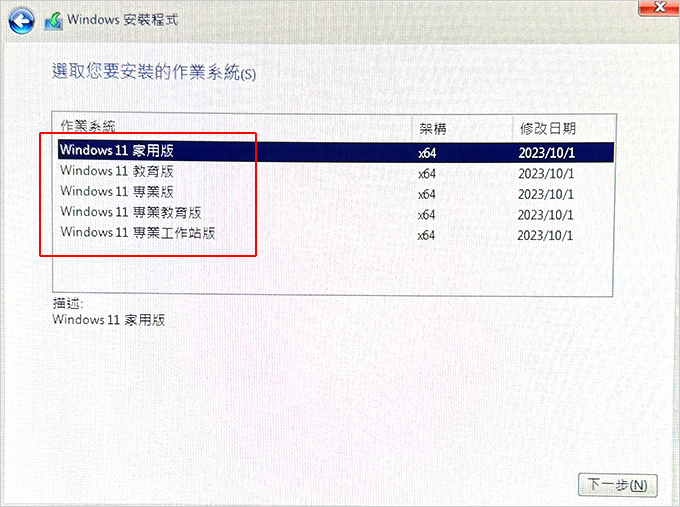
Task: Select Windows 11 教育版 row
Action: click(336, 173)
